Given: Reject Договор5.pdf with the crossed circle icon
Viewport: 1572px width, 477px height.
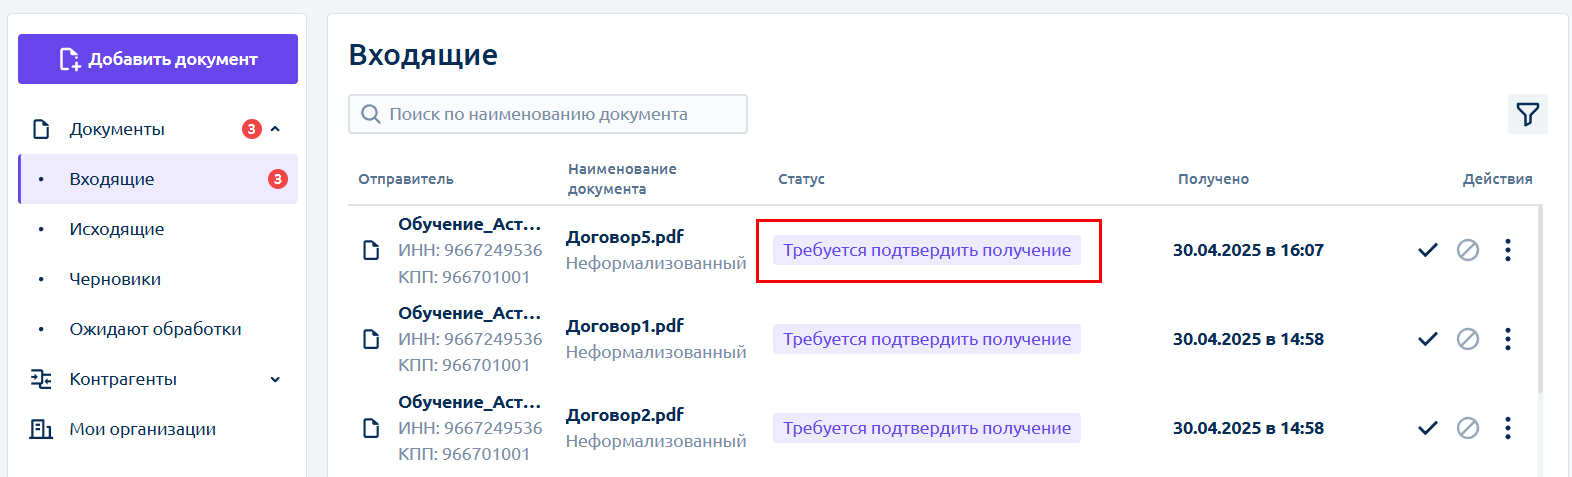Looking at the screenshot, I should tap(1468, 250).
